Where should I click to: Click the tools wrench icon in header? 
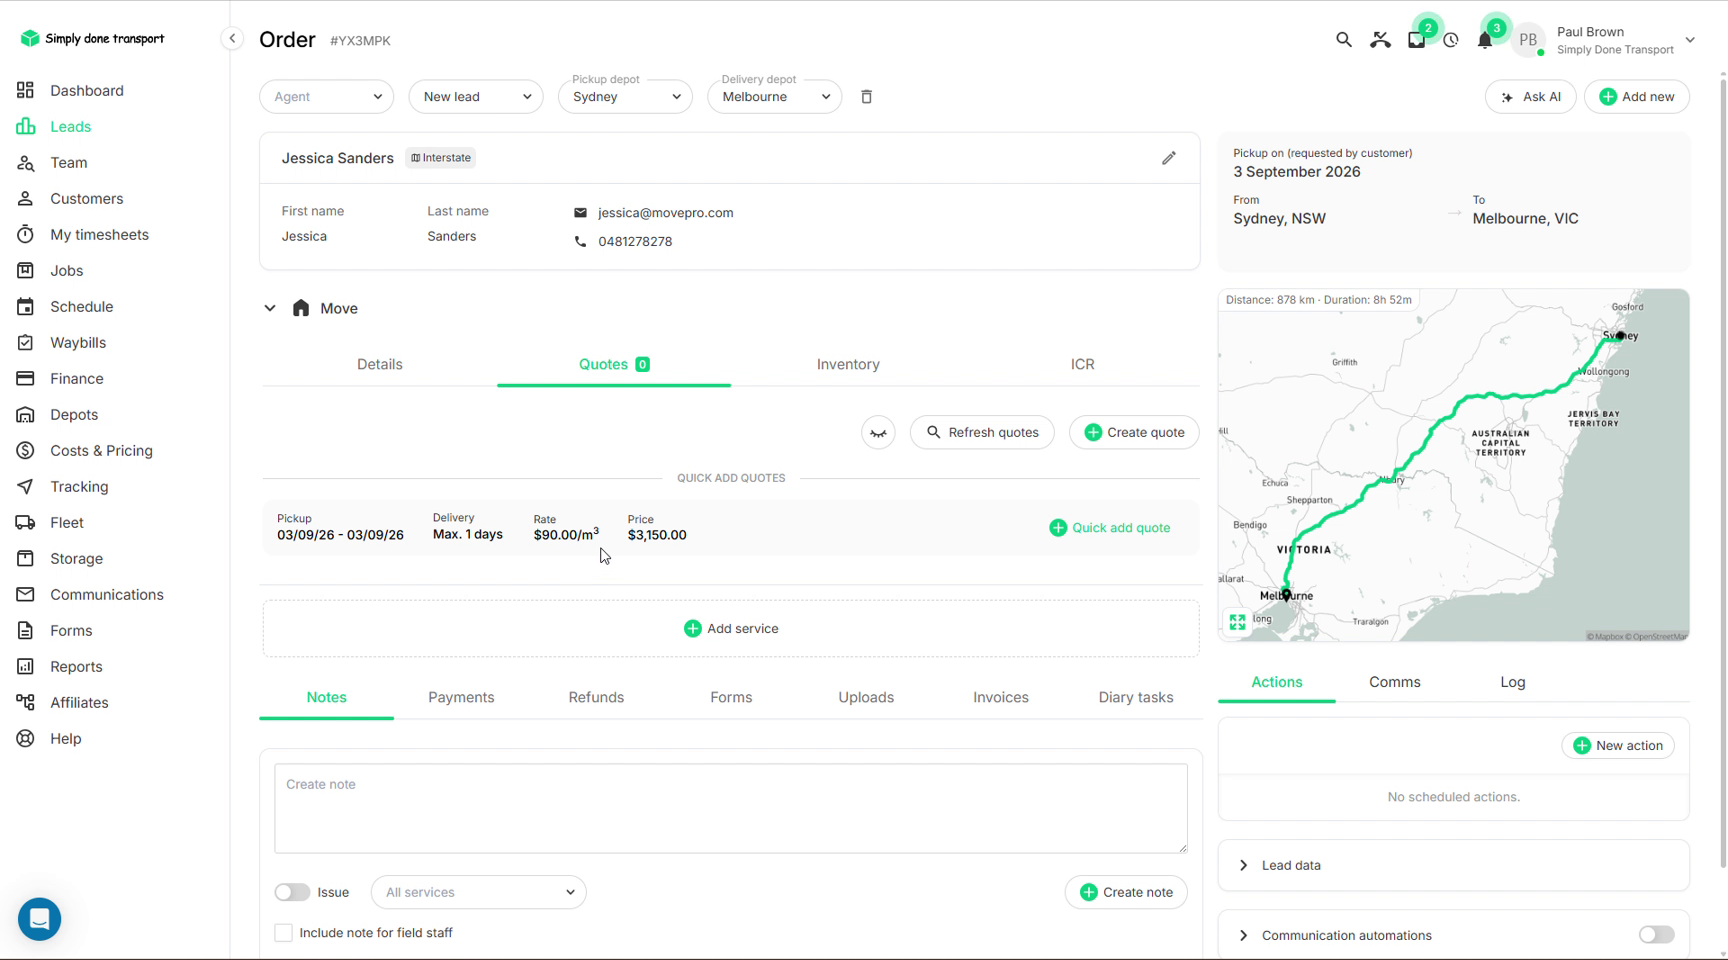pyautogui.click(x=1380, y=40)
